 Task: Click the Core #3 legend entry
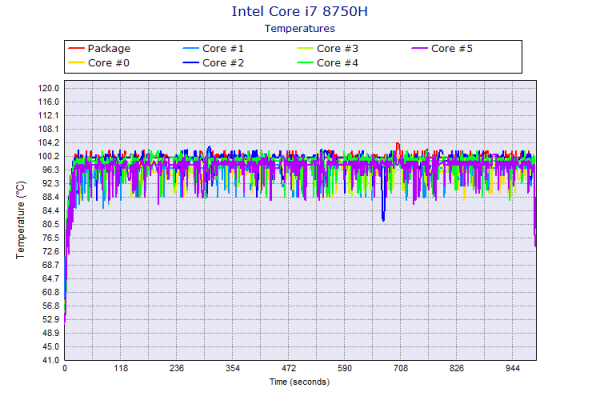point(328,48)
